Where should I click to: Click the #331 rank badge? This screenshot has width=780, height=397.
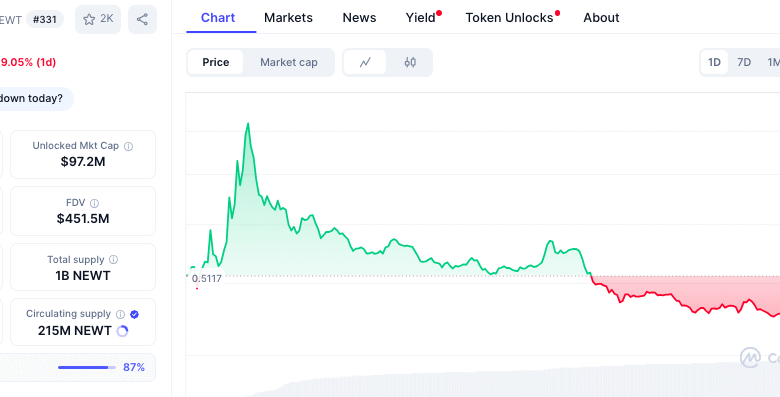(x=45, y=19)
